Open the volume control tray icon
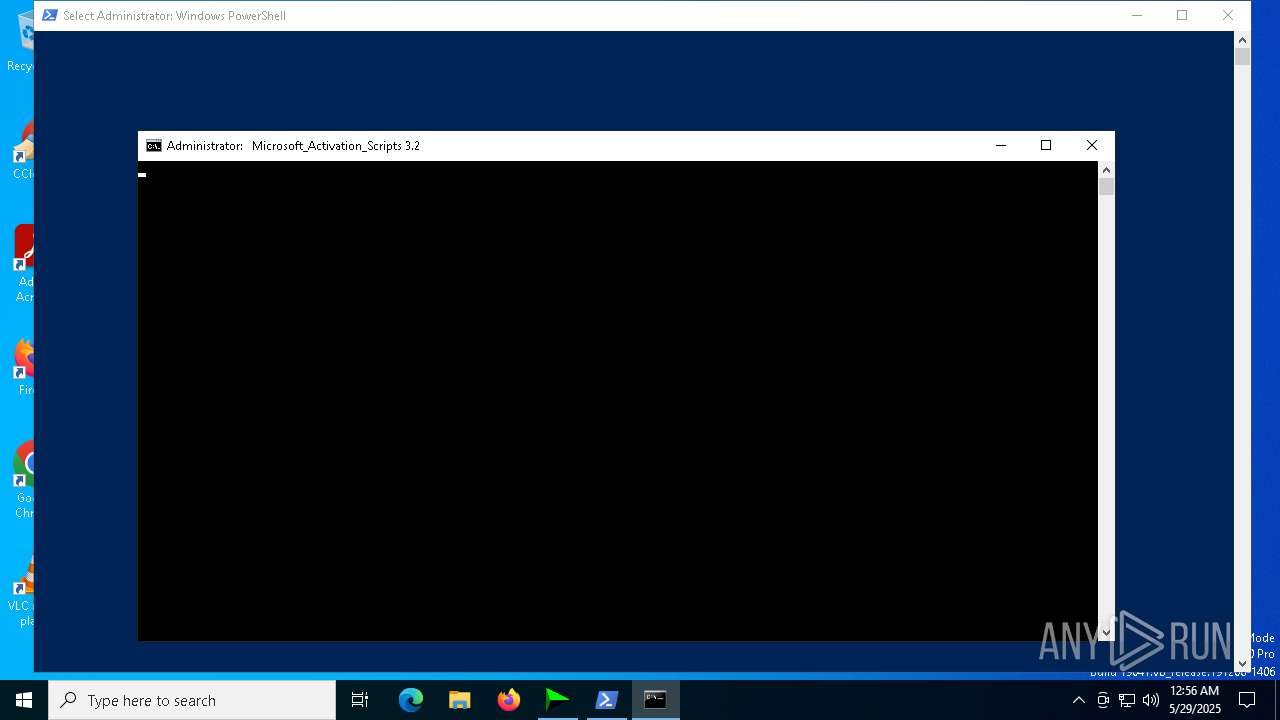 click(1151, 700)
